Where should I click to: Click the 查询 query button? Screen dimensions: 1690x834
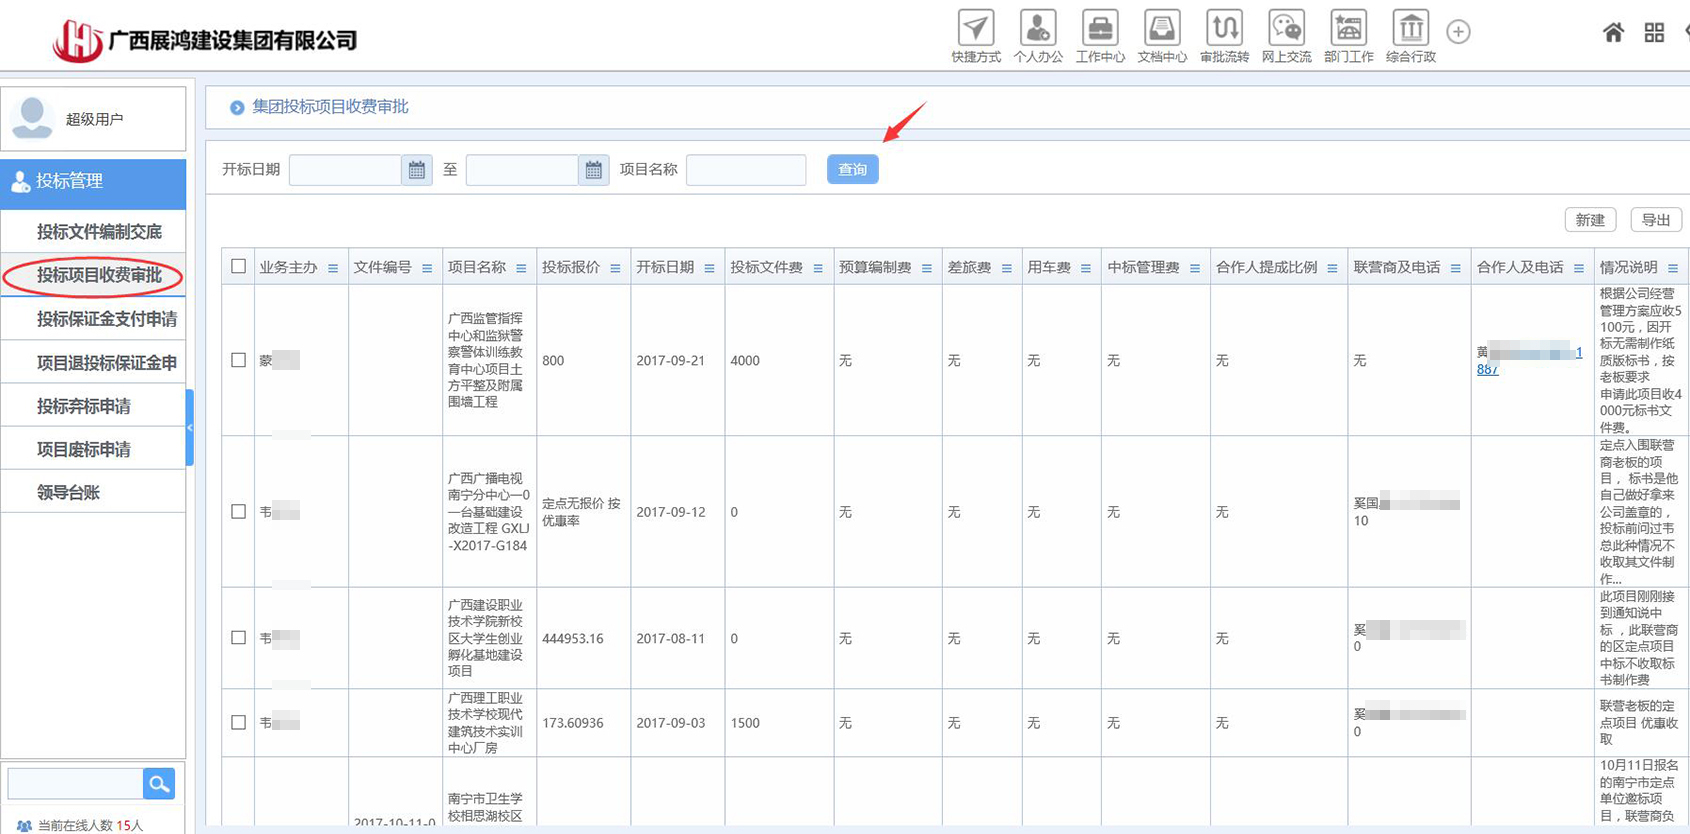tap(852, 170)
